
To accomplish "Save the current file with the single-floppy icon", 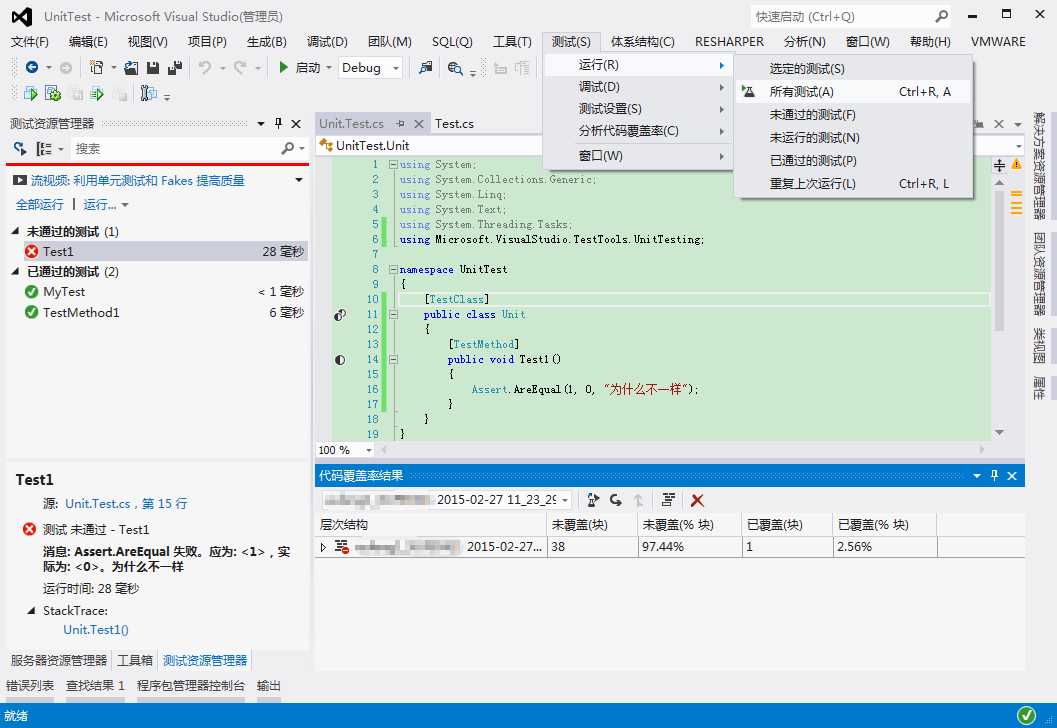I will 152,67.
